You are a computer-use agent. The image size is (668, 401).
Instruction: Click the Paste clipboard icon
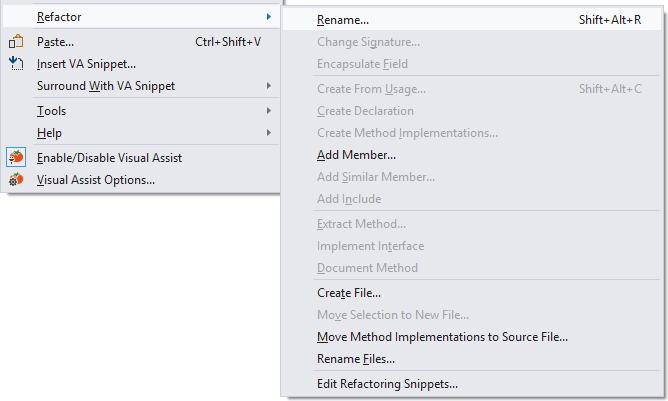(16, 42)
